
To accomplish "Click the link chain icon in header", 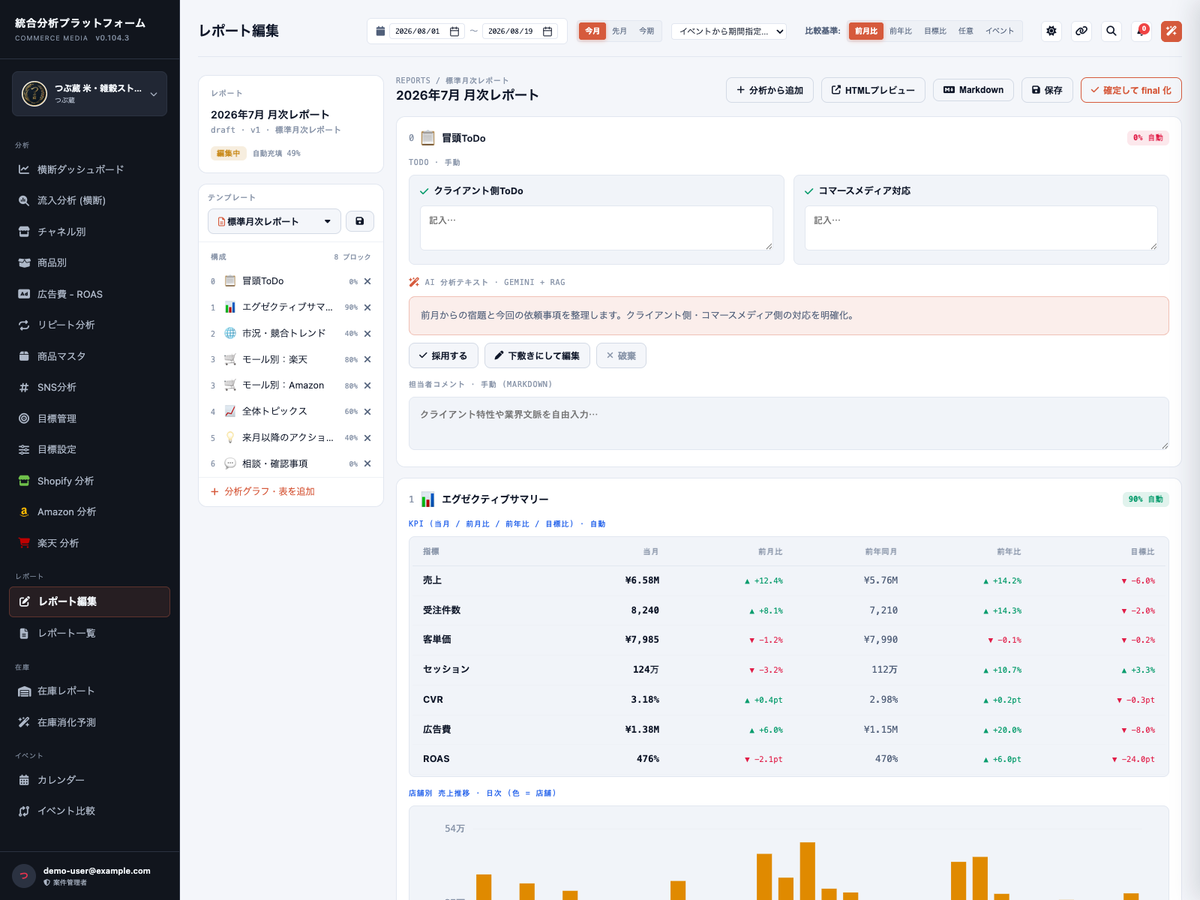I will pyautogui.click(x=1081, y=31).
